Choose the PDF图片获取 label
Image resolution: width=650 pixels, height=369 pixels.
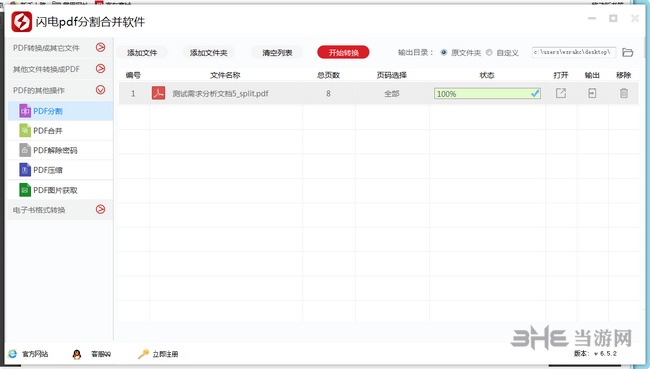(x=55, y=190)
